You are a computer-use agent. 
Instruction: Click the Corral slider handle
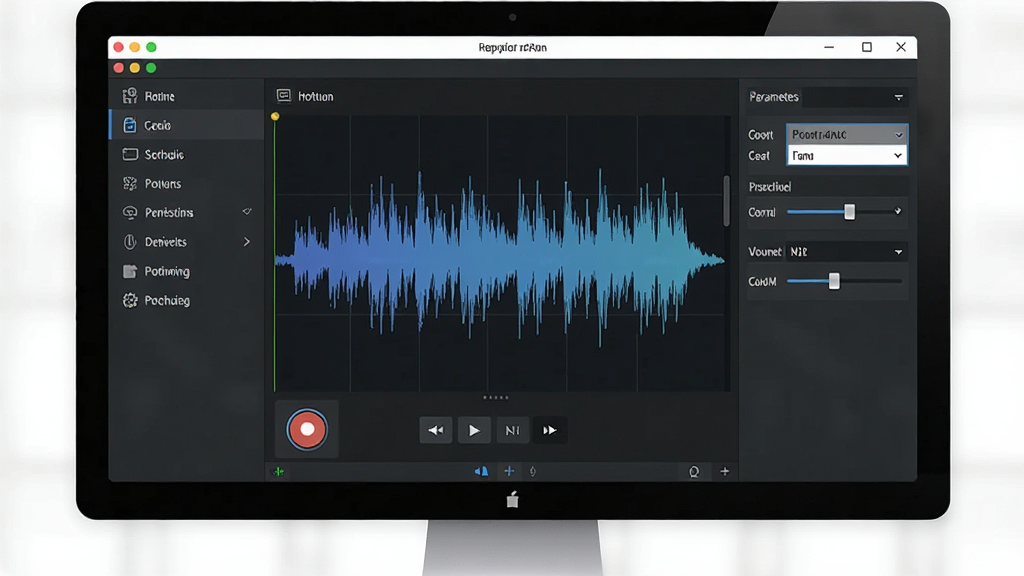pos(849,212)
